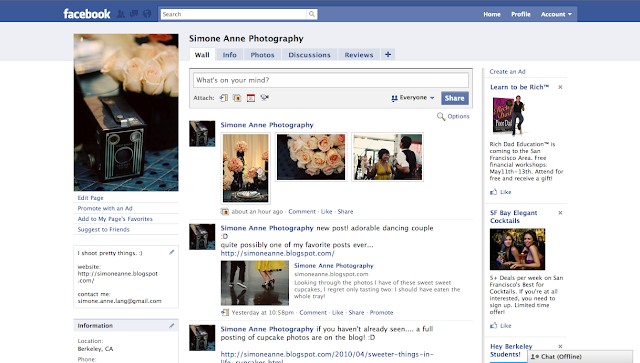
Task: Edit the 'I shoot pretty things' box pencil
Action: tap(171, 252)
